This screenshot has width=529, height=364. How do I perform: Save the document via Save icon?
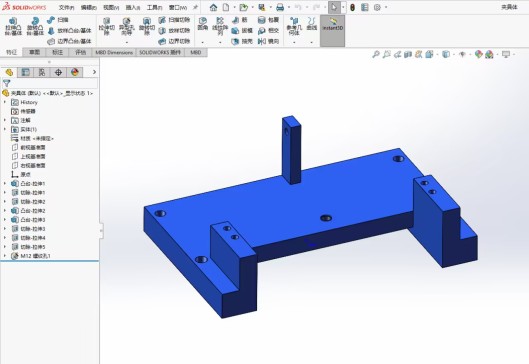pos(261,7)
